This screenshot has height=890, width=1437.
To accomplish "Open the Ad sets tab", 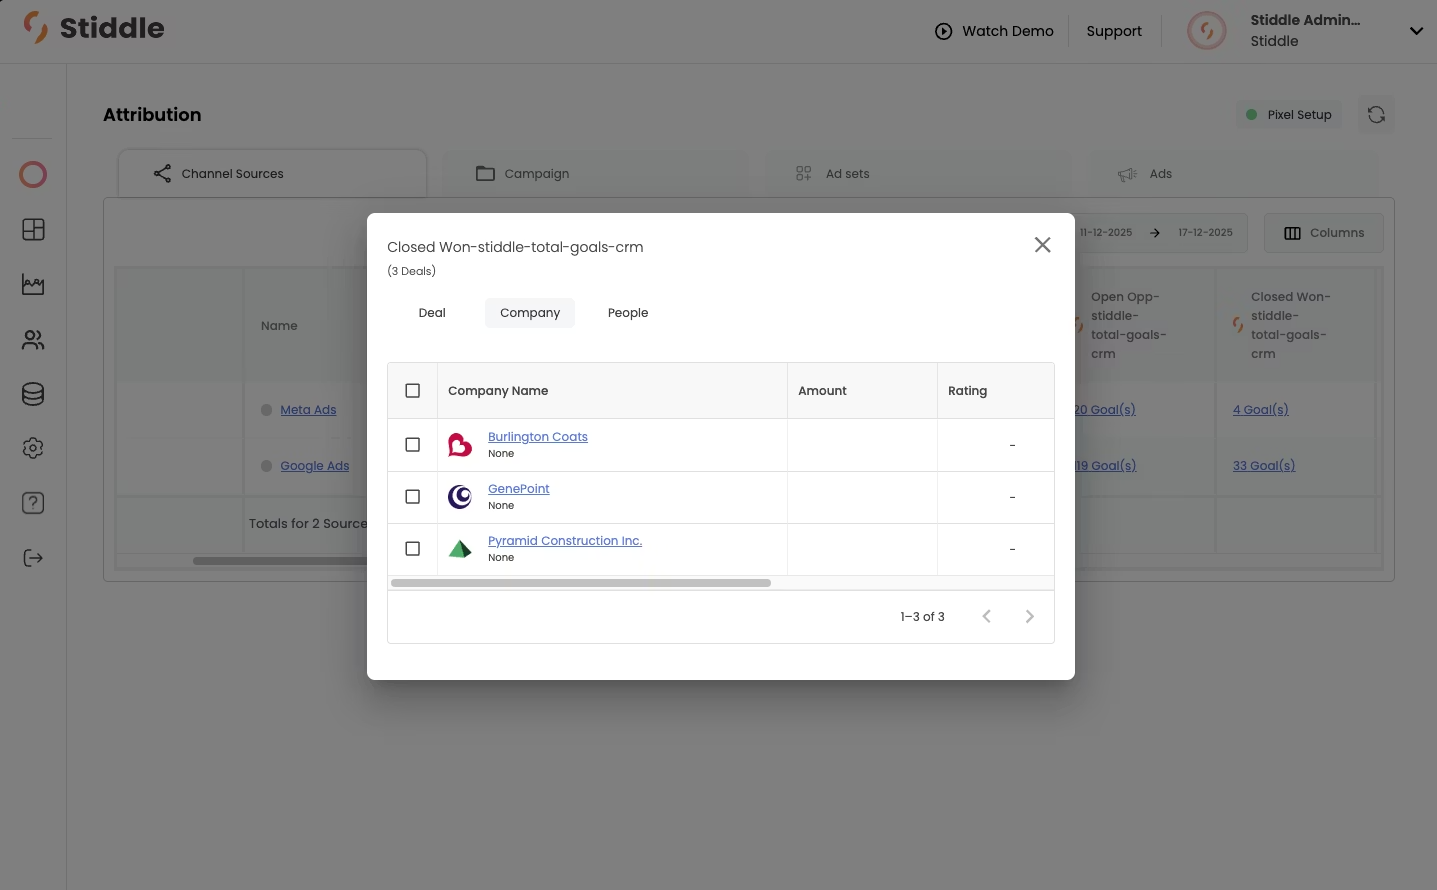I will (918, 174).
